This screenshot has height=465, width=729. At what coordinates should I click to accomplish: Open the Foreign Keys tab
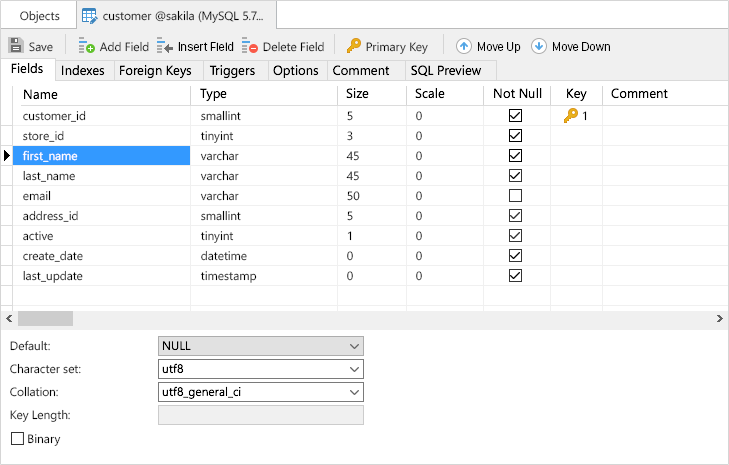[157, 71]
